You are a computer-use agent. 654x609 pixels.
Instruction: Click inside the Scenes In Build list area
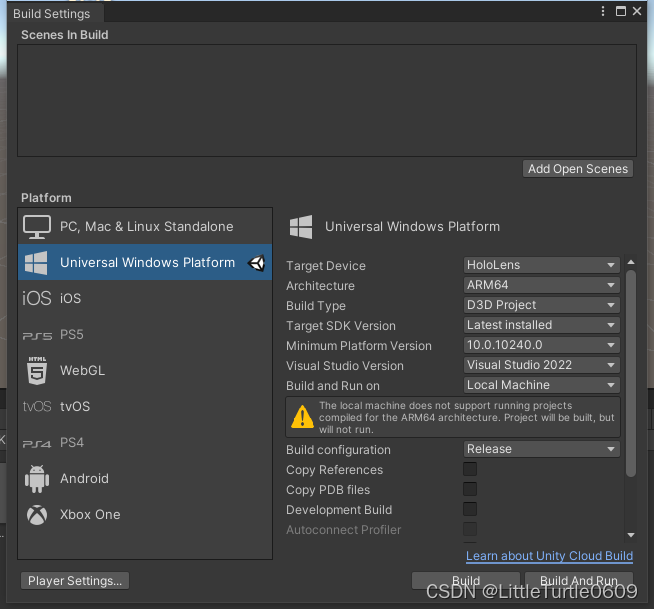[327, 101]
